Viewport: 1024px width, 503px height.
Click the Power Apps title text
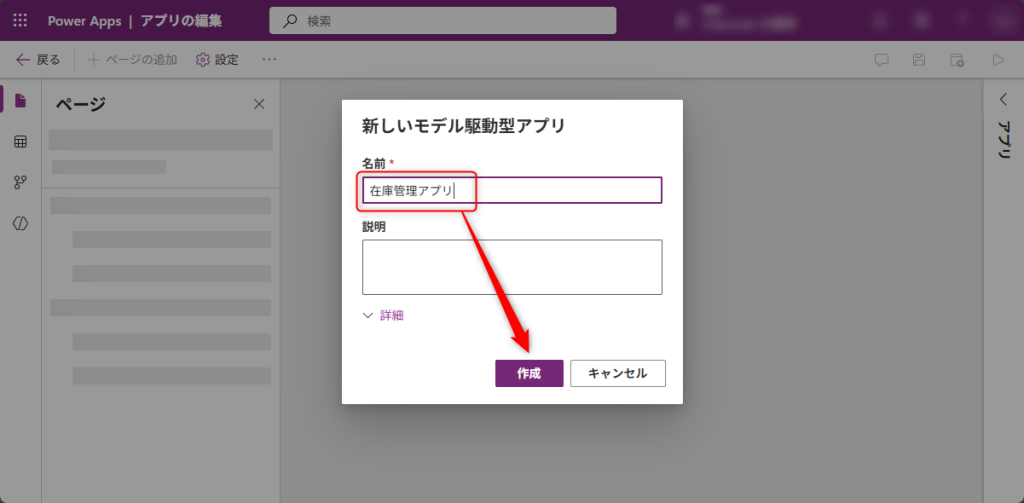[84, 21]
